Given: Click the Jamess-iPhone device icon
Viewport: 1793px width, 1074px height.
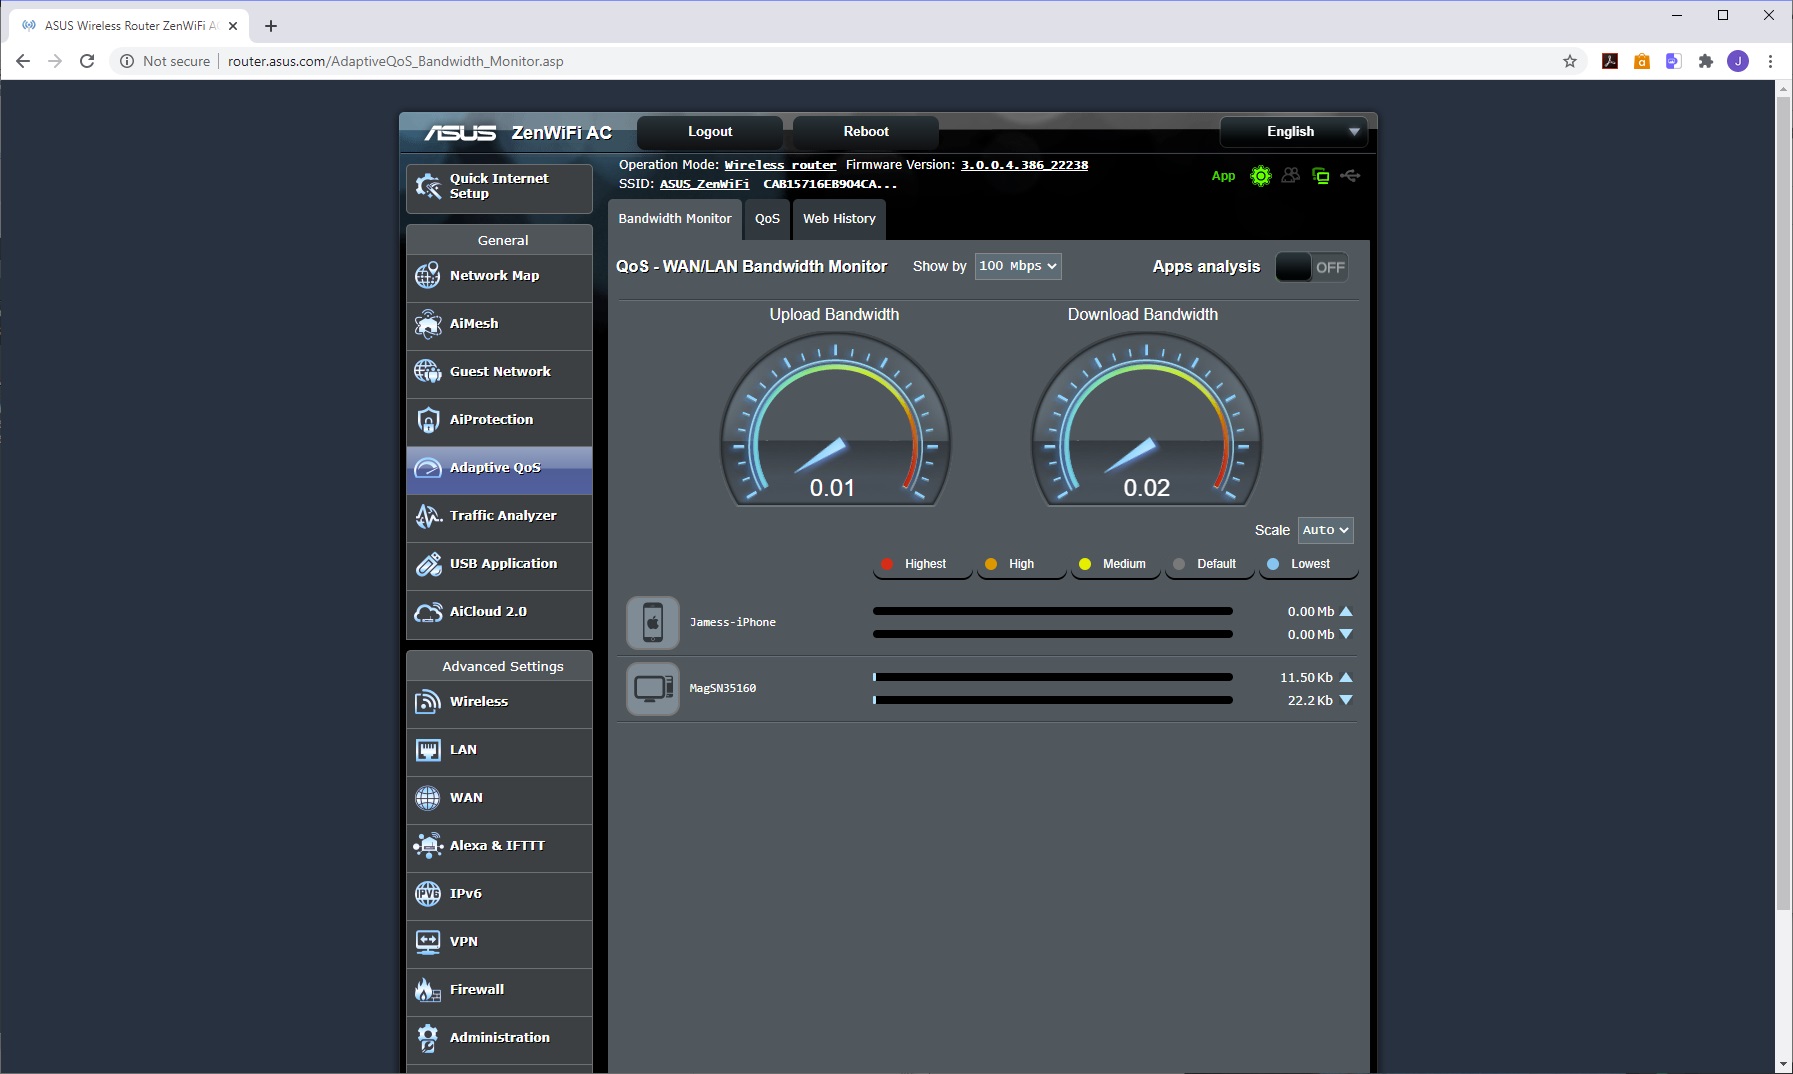Looking at the screenshot, I should 653,623.
